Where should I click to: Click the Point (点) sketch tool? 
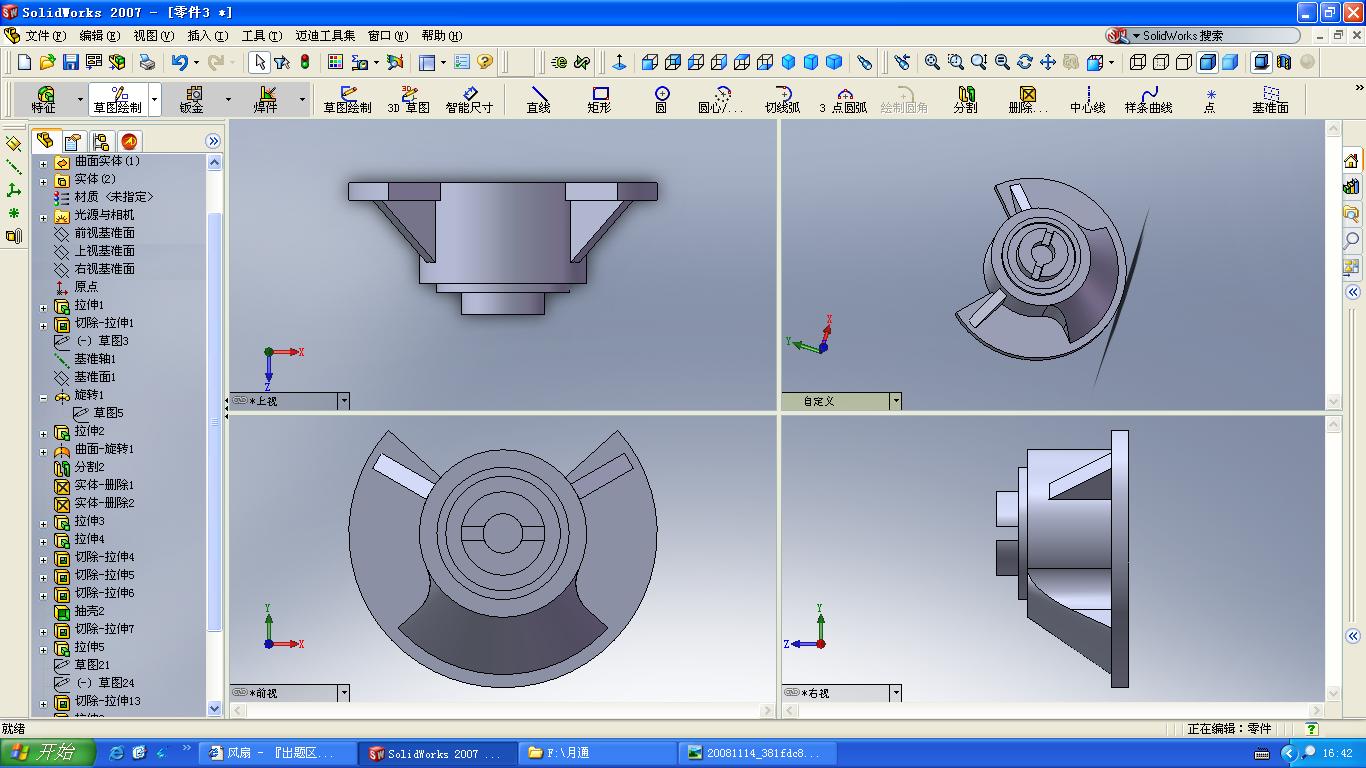point(1209,99)
